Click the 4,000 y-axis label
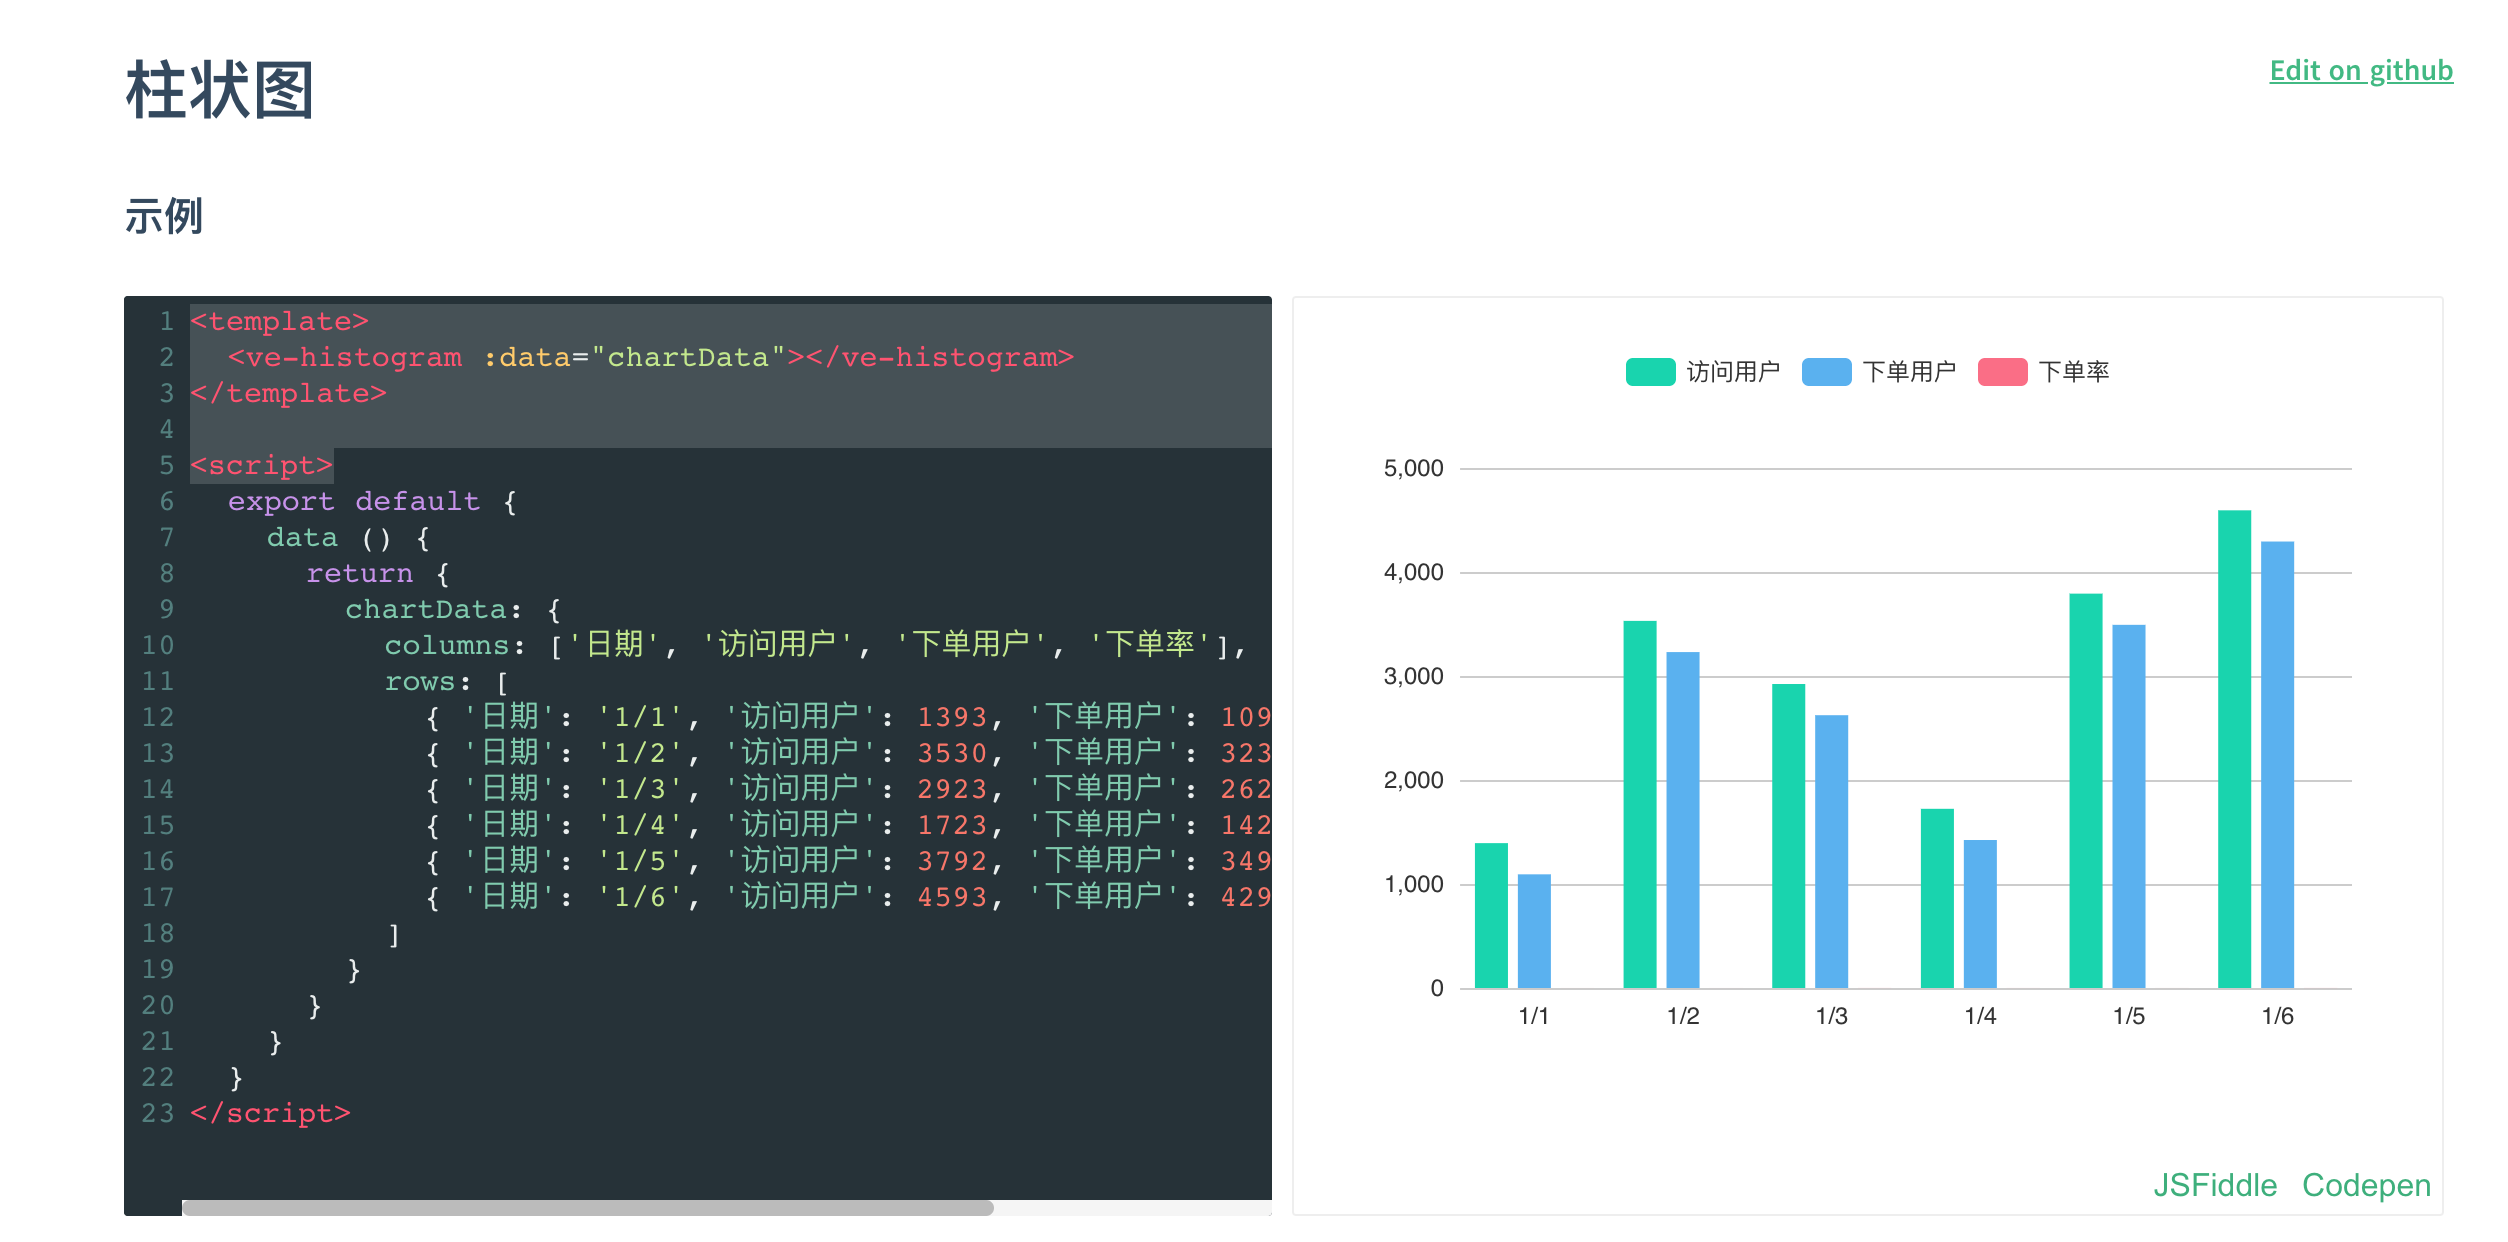The height and width of the screenshot is (1242, 2508). tap(1413, 572)
